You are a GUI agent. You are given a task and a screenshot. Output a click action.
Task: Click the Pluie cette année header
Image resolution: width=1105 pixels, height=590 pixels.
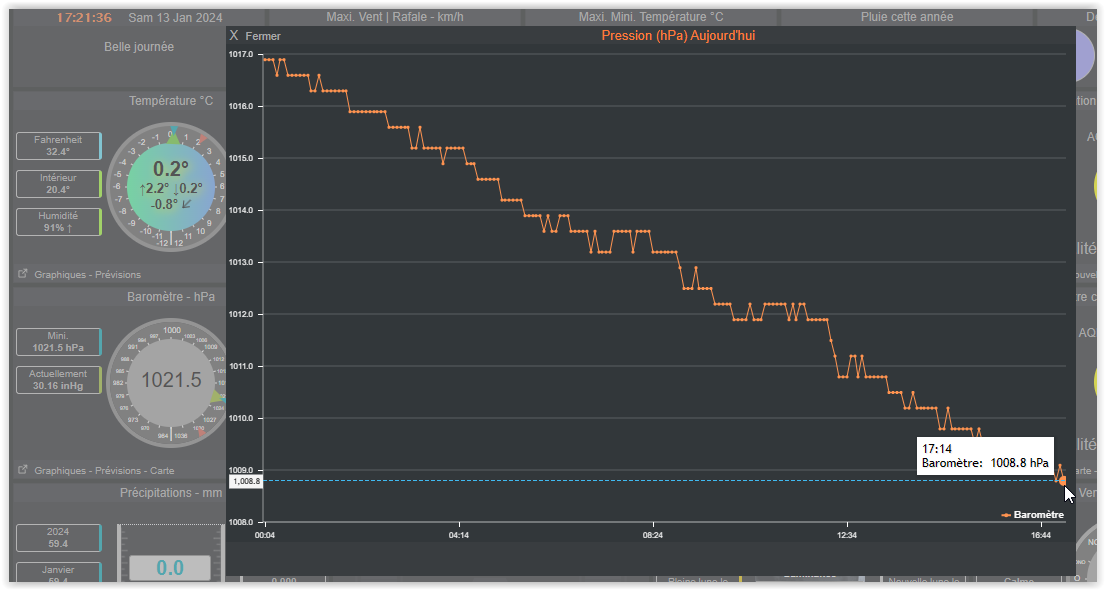point(907,17)
